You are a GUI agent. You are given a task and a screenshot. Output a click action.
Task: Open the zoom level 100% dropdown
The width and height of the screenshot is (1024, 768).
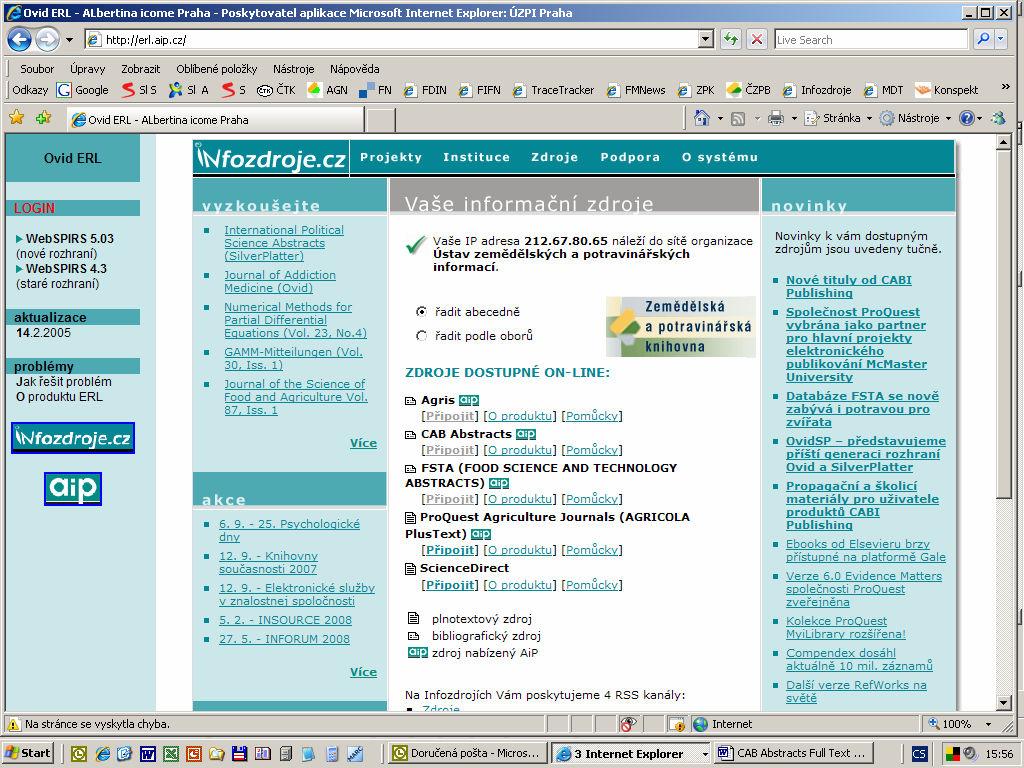[988, 724]
